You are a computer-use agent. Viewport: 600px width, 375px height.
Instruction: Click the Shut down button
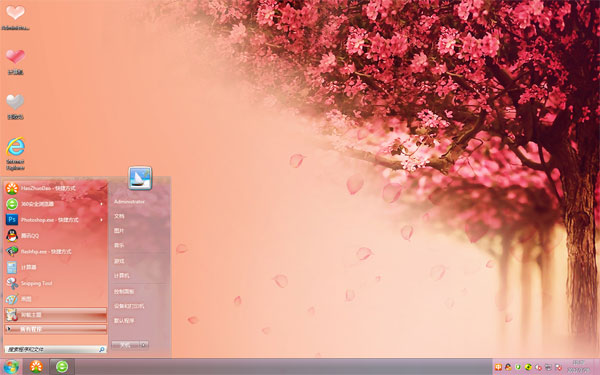click(x=125, y=345)
